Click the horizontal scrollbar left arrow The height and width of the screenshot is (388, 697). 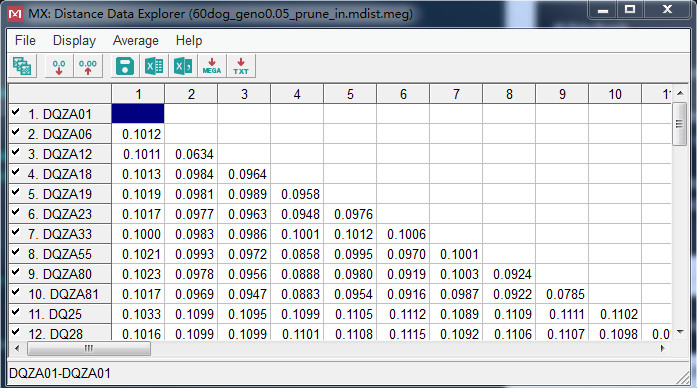pos(17,348)
